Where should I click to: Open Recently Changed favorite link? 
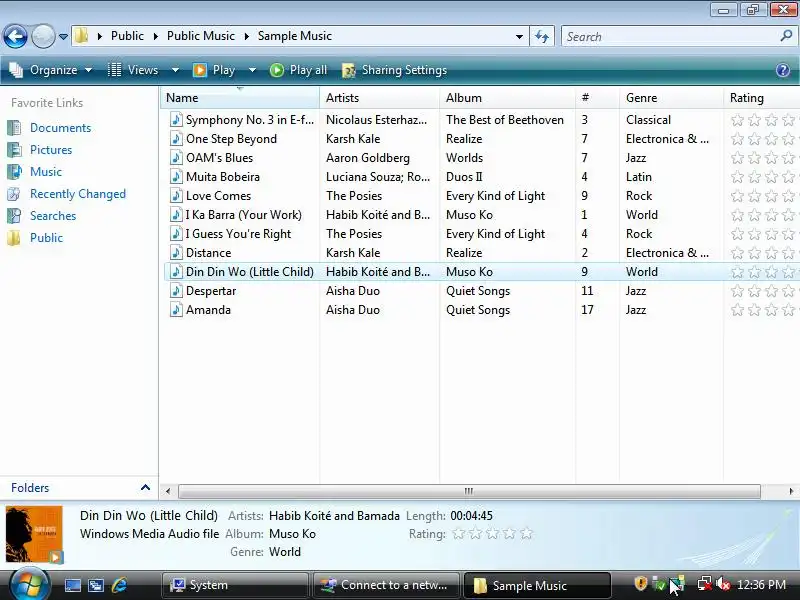tap(78, 194)
